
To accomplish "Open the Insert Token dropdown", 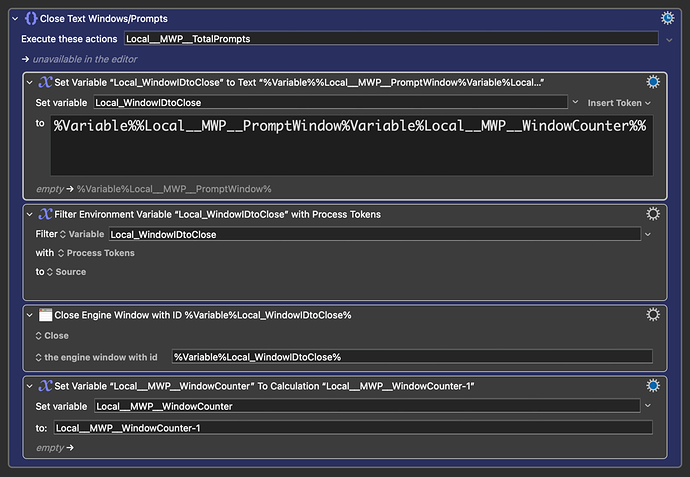I will [619, 102].
